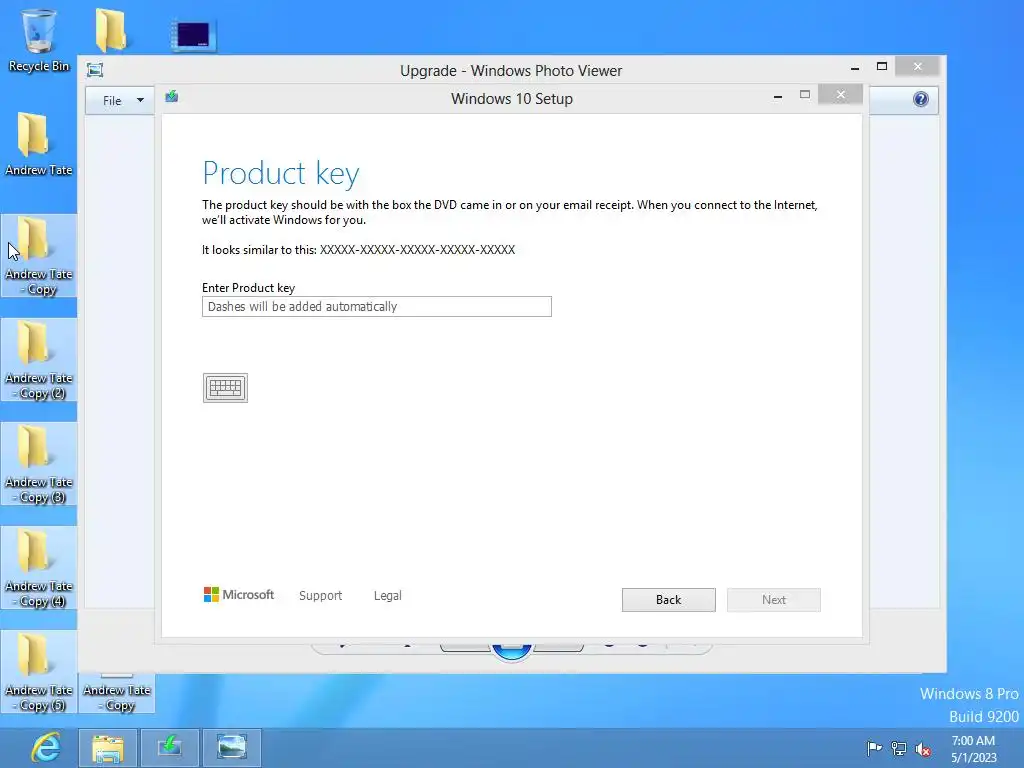Select the Andrew Tate folder
Viewport: 1024px width, 768px height.
39,144
